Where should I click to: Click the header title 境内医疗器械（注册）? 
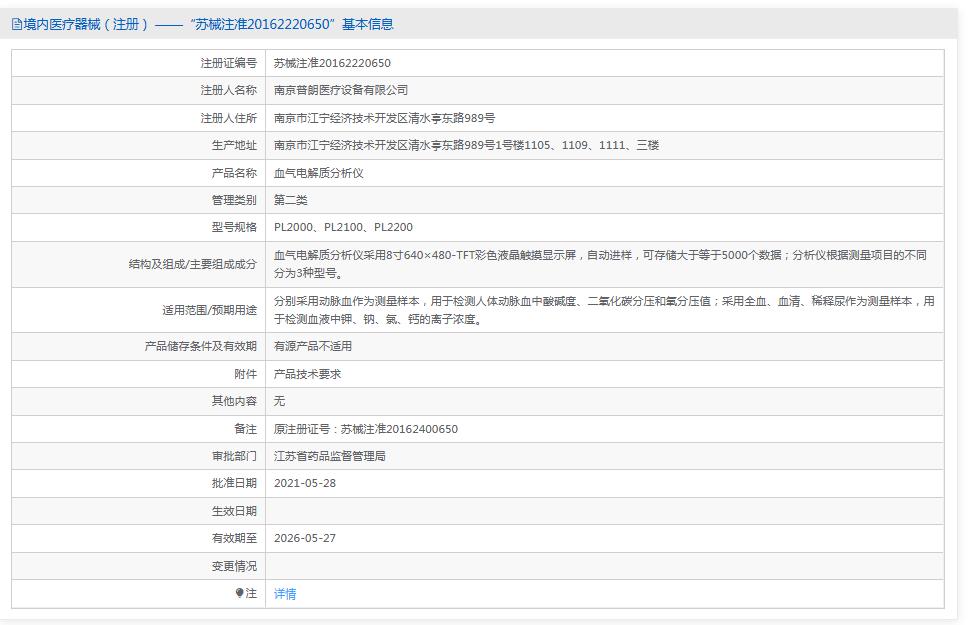click(86, 24)
